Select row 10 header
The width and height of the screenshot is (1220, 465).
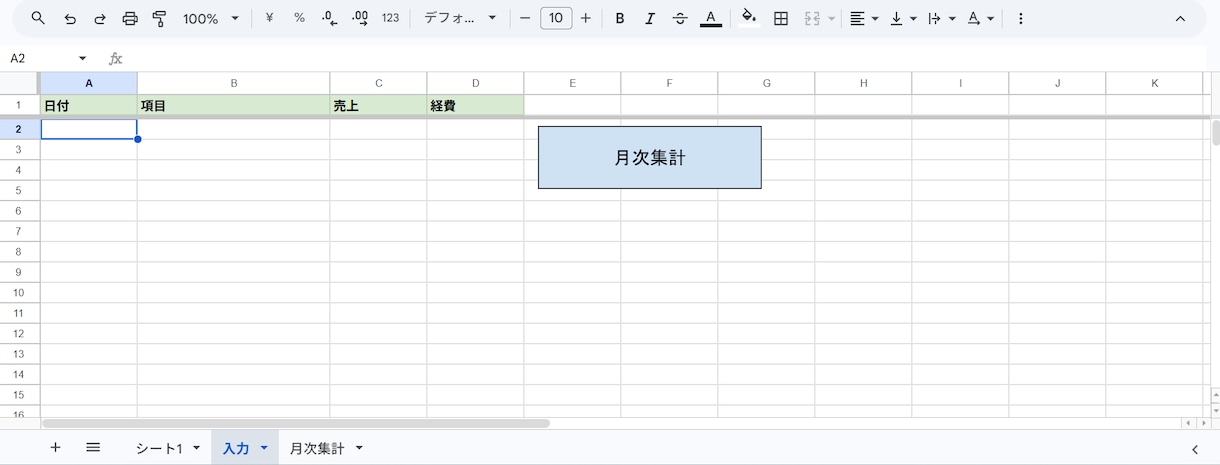coord(19,292)
